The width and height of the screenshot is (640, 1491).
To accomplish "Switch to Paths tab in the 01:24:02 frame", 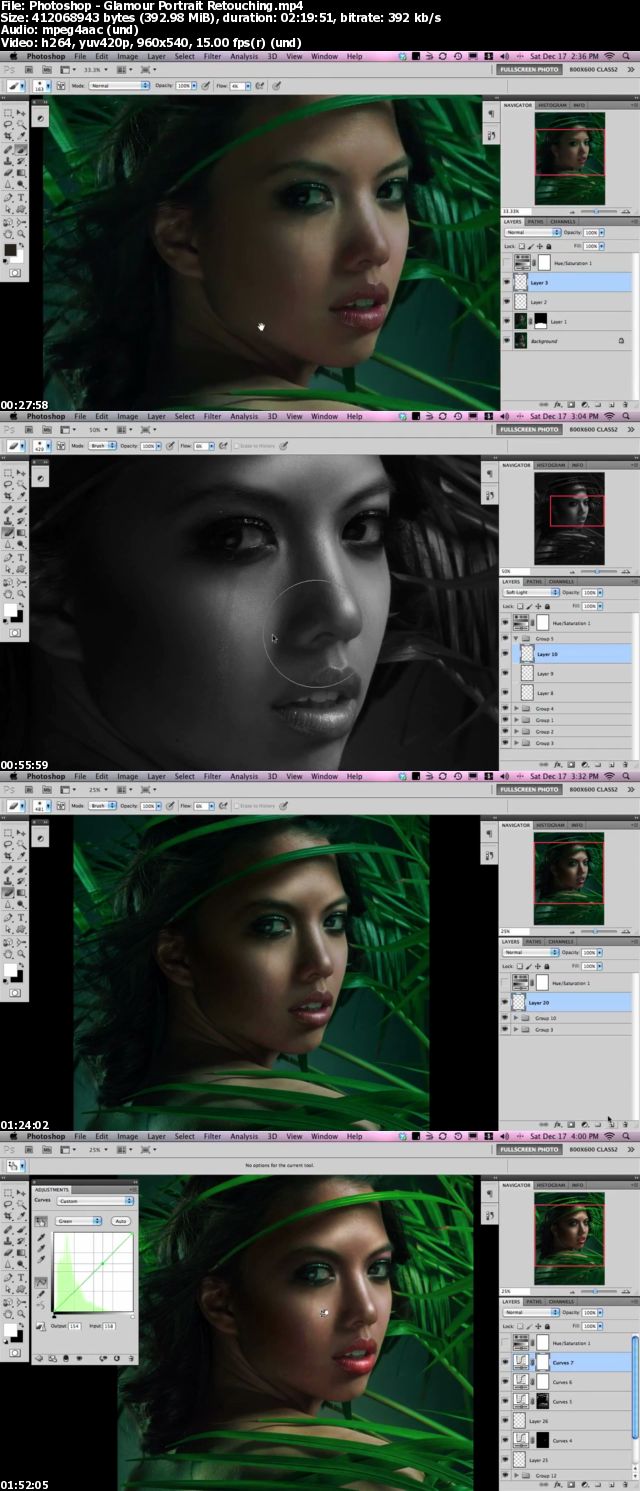I will click(534, 941).
